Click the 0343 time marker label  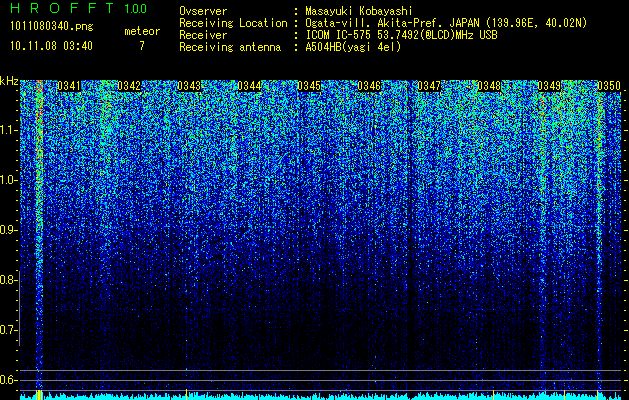click(x=189, y=86)
